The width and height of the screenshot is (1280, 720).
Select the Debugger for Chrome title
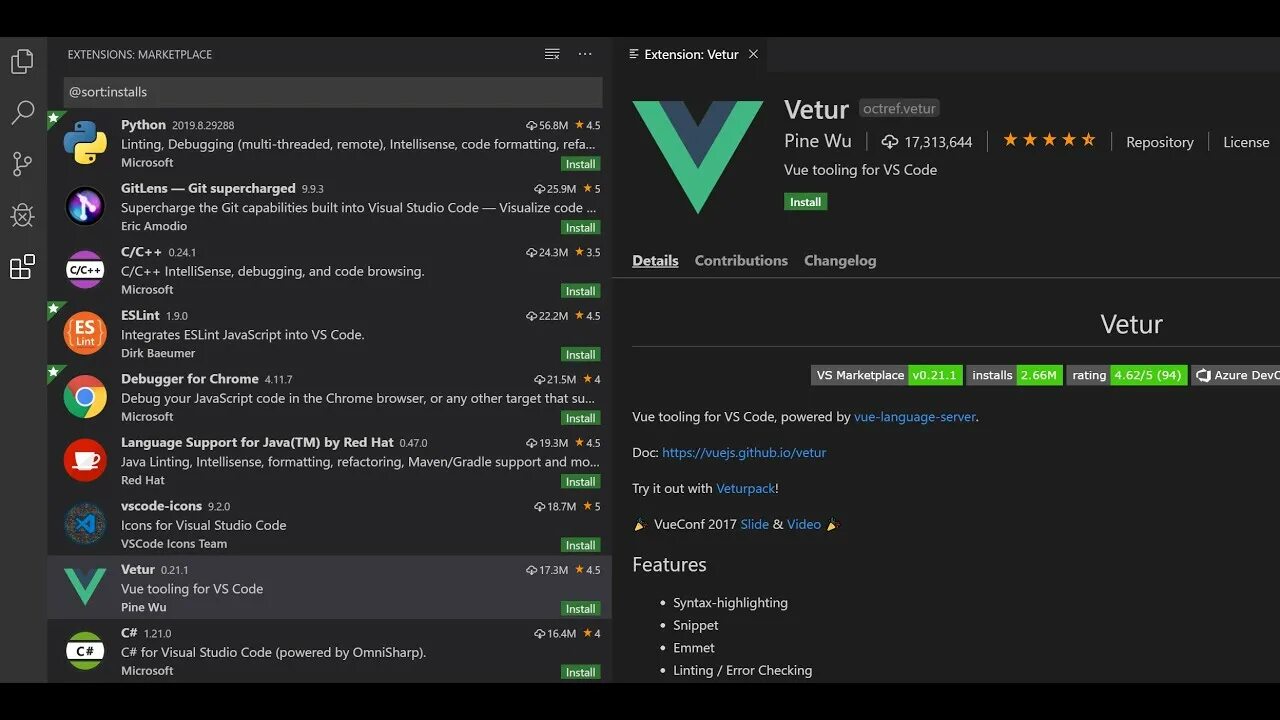(190, 379)
